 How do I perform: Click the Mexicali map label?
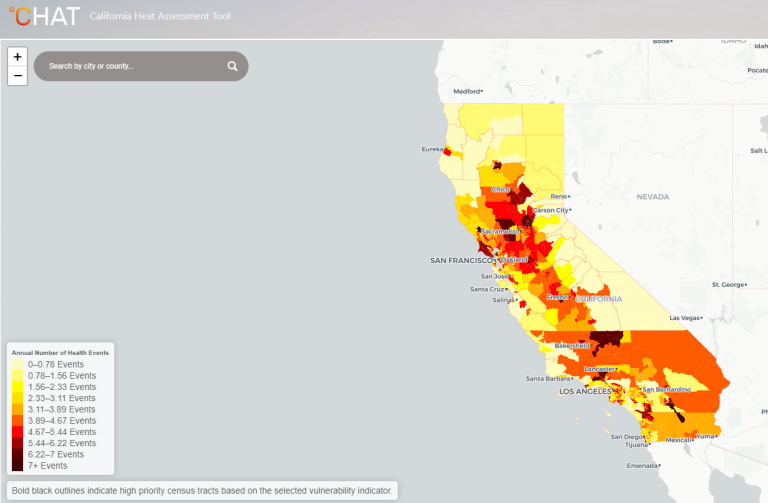click(678, 440)
